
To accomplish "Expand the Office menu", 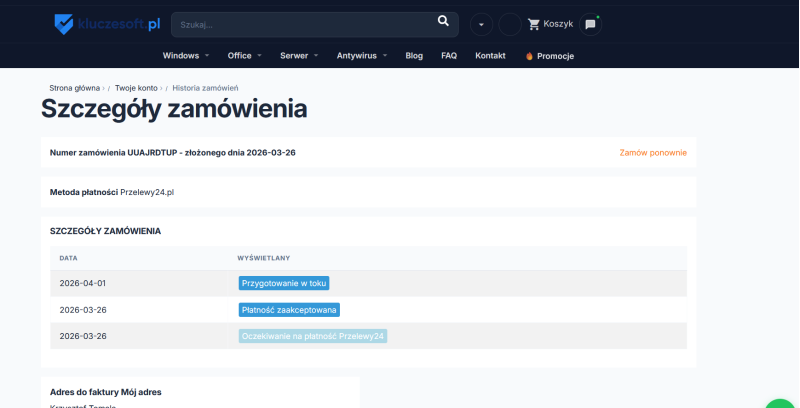I will (x=244, y=56).
